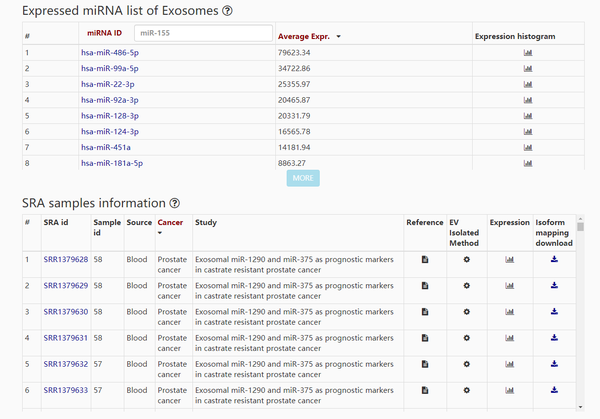Download isoform mapping for SRR1379631

pyautogui.click(x=554, y=338)
